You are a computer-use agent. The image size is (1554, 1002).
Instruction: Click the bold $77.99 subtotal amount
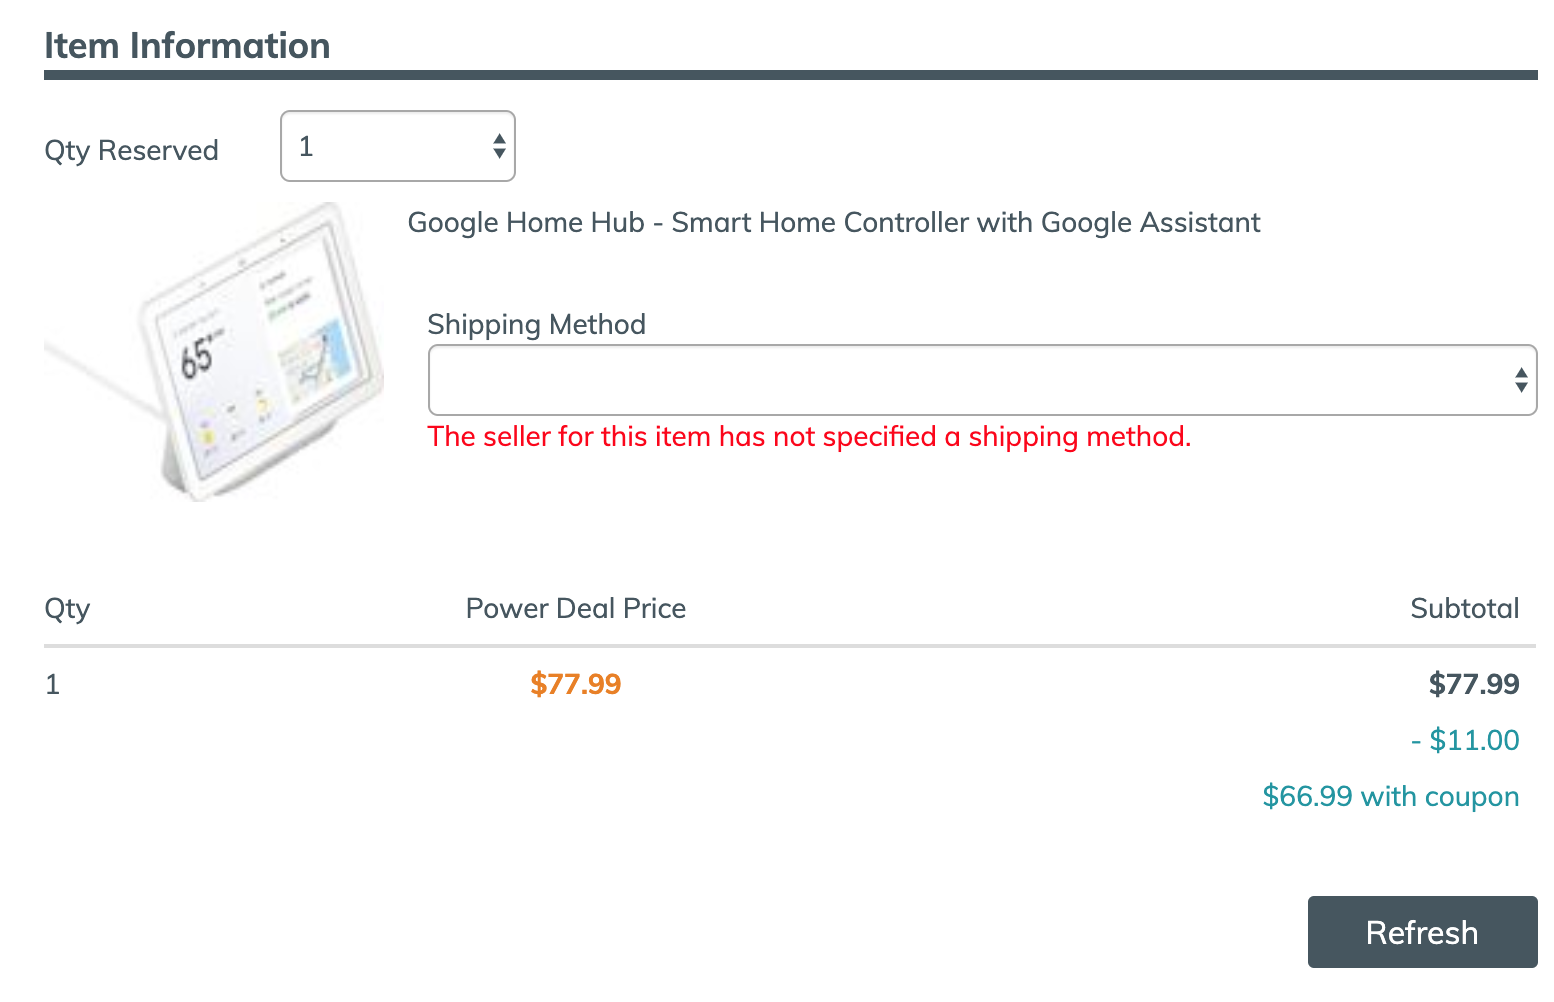(1473, 684)
